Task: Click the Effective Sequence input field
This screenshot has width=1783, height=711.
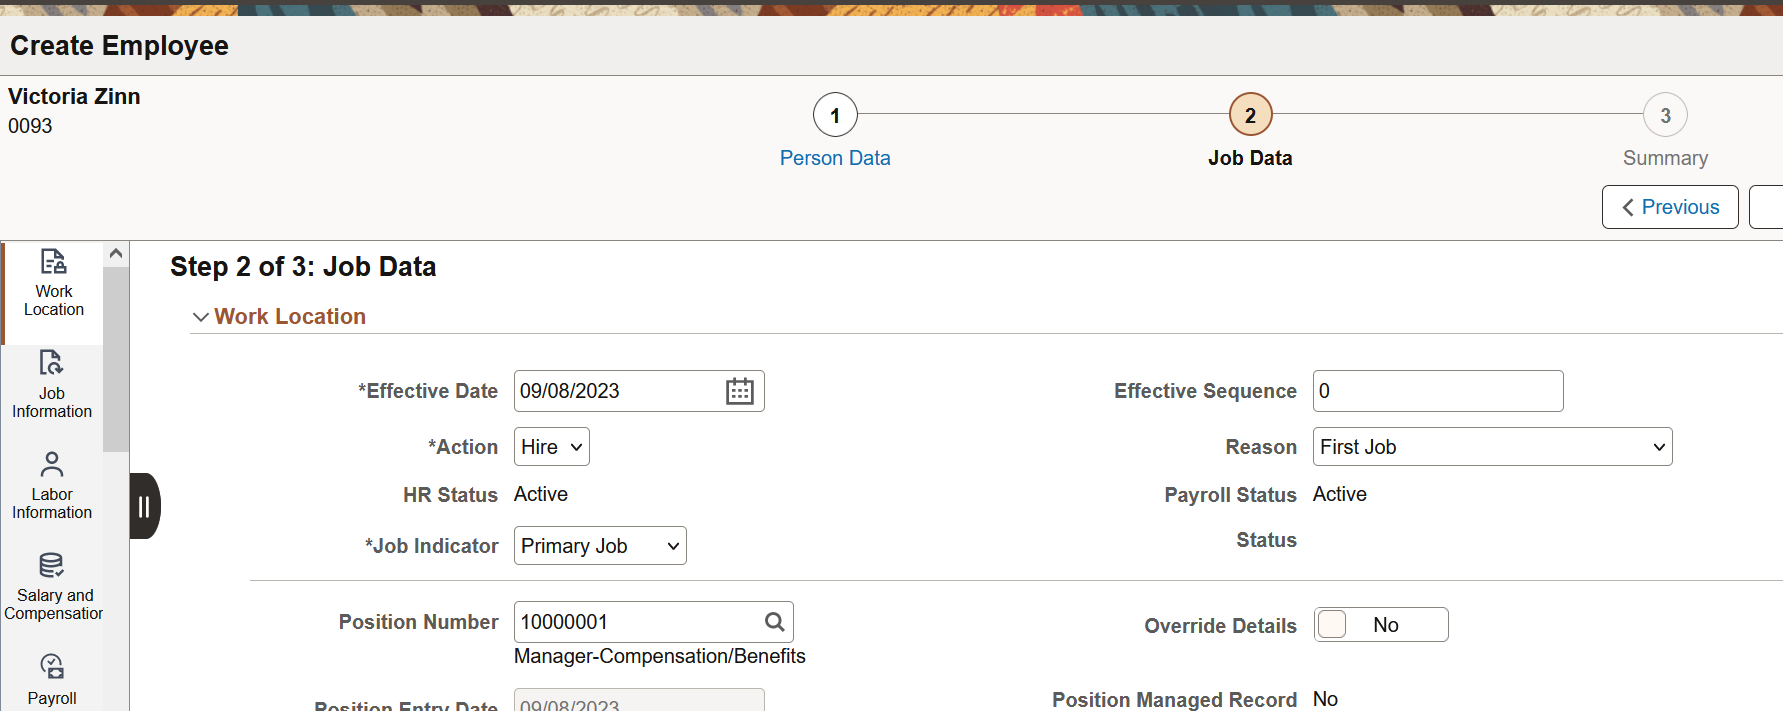Action: pos(1437,391)
